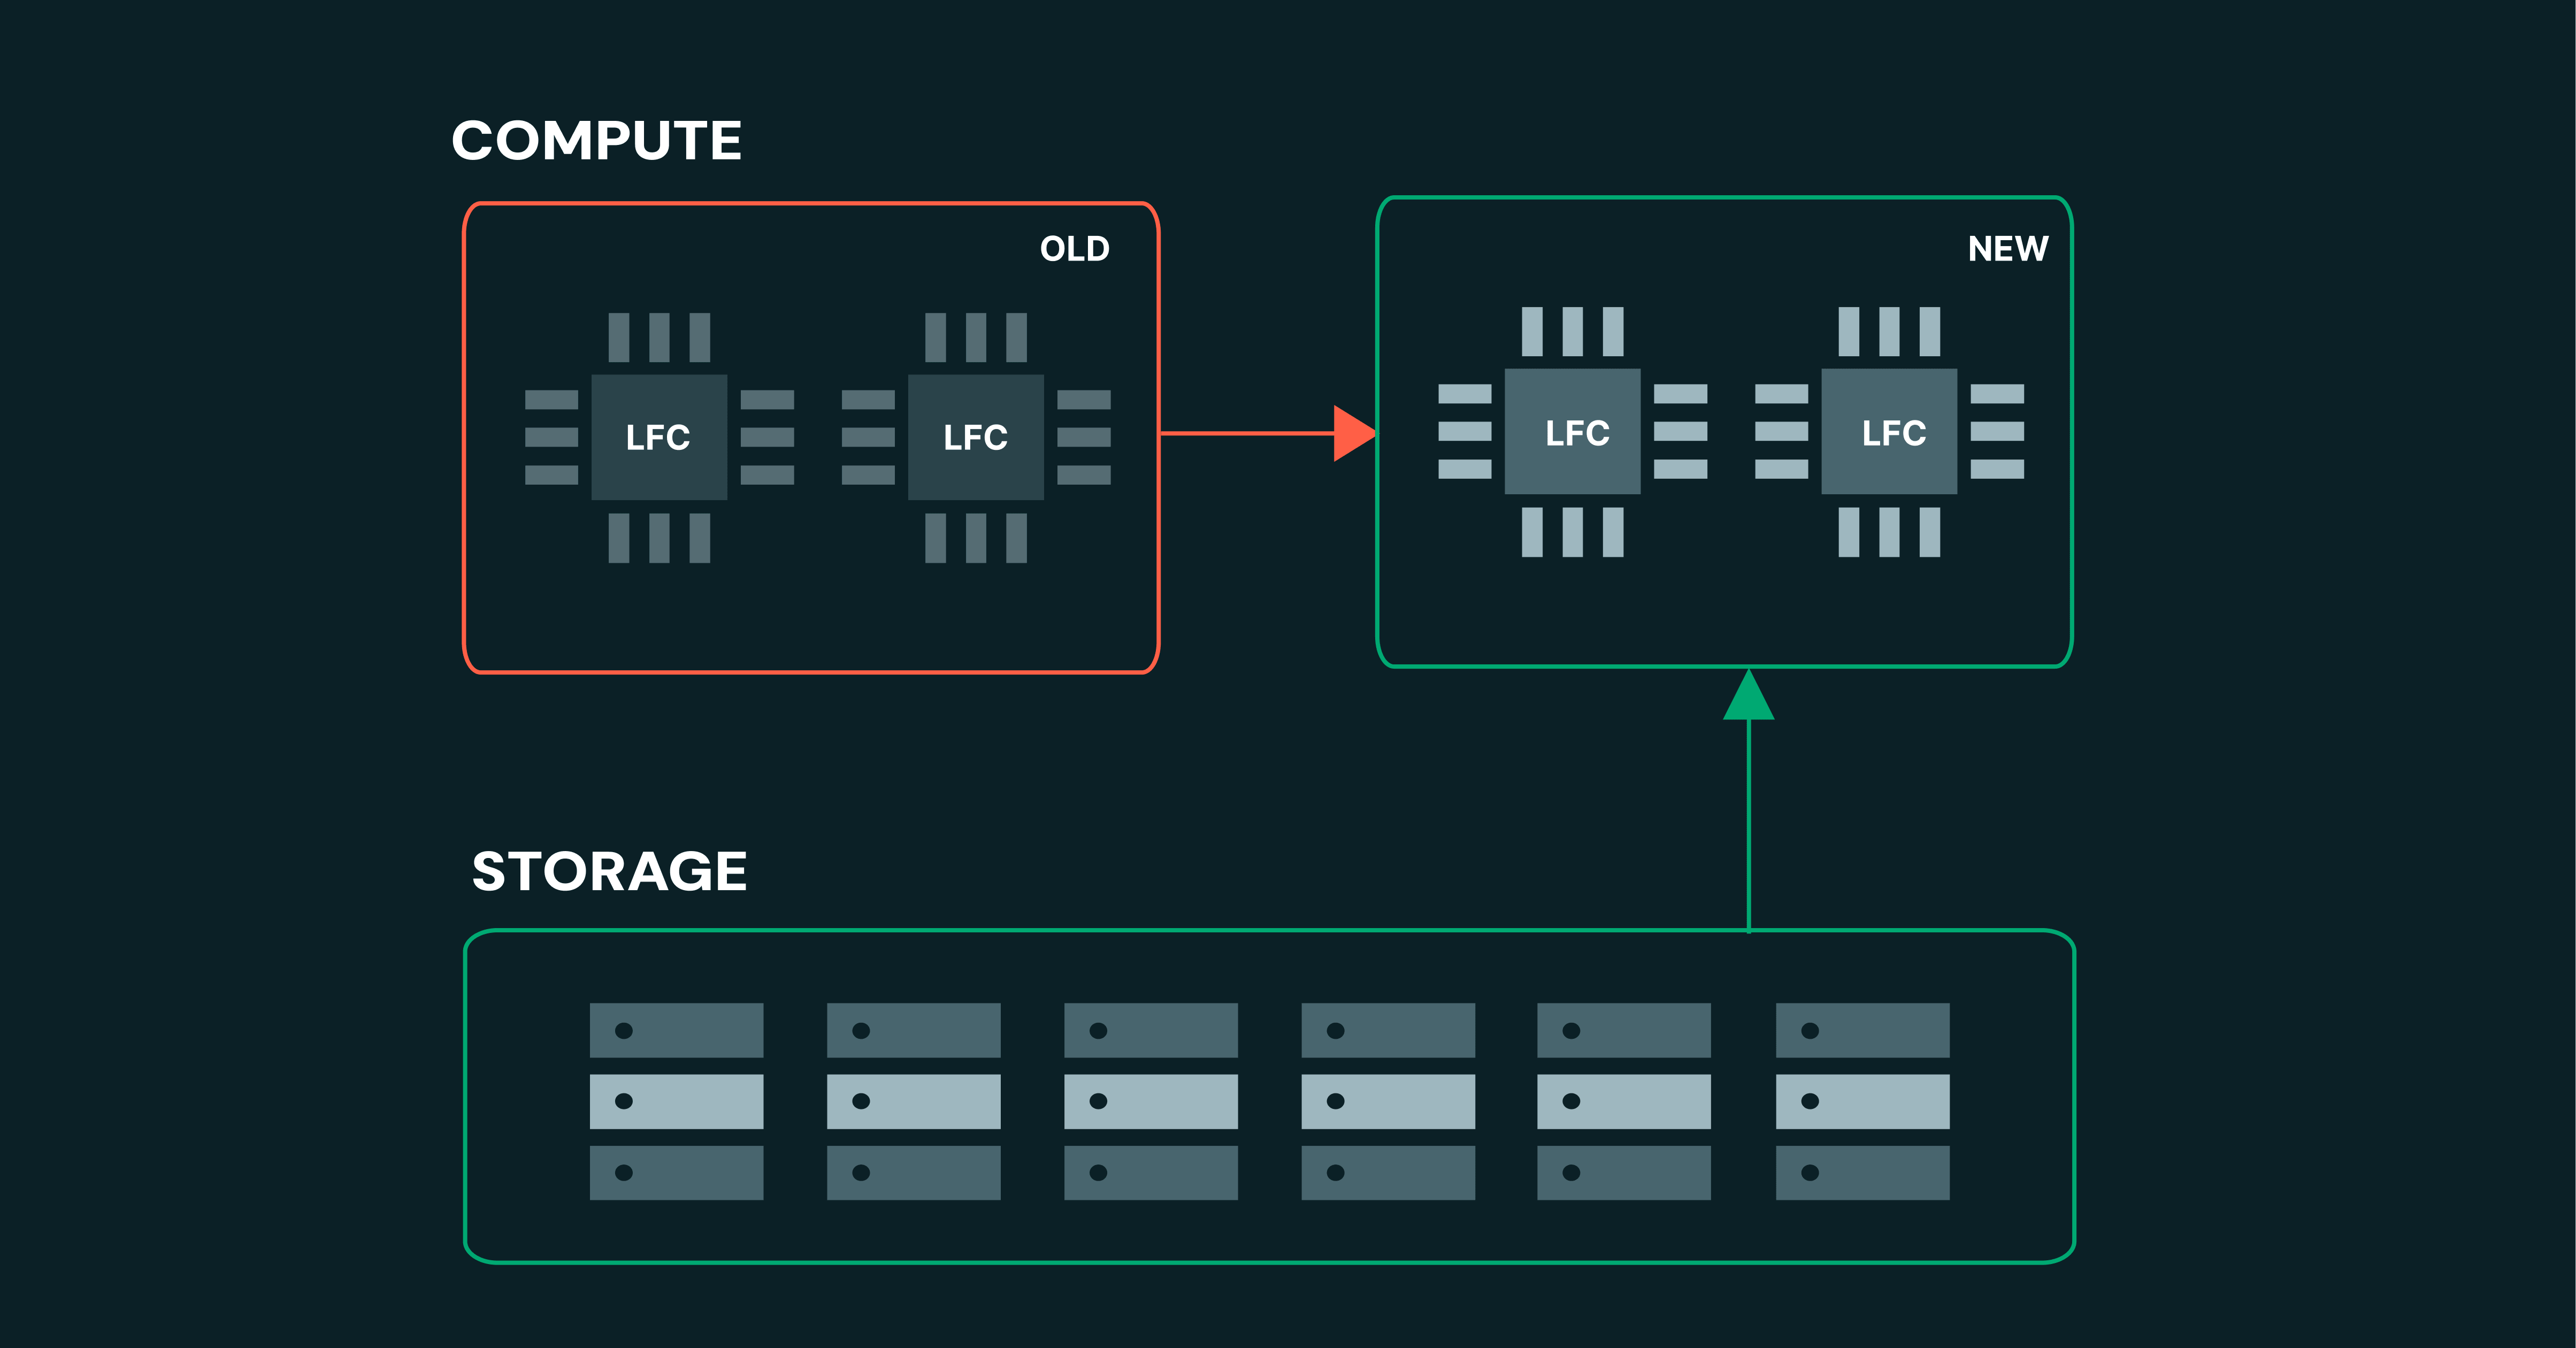The image size is (2576, 1348).
Task: Click the third storage server stack
Action: pyautogui.click(x=1150, y=1101)
